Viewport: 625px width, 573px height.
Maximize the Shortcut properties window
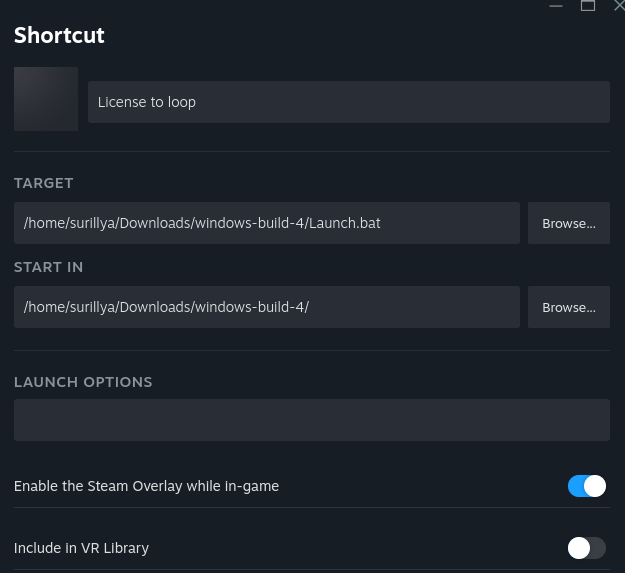[x=588, y=6]
